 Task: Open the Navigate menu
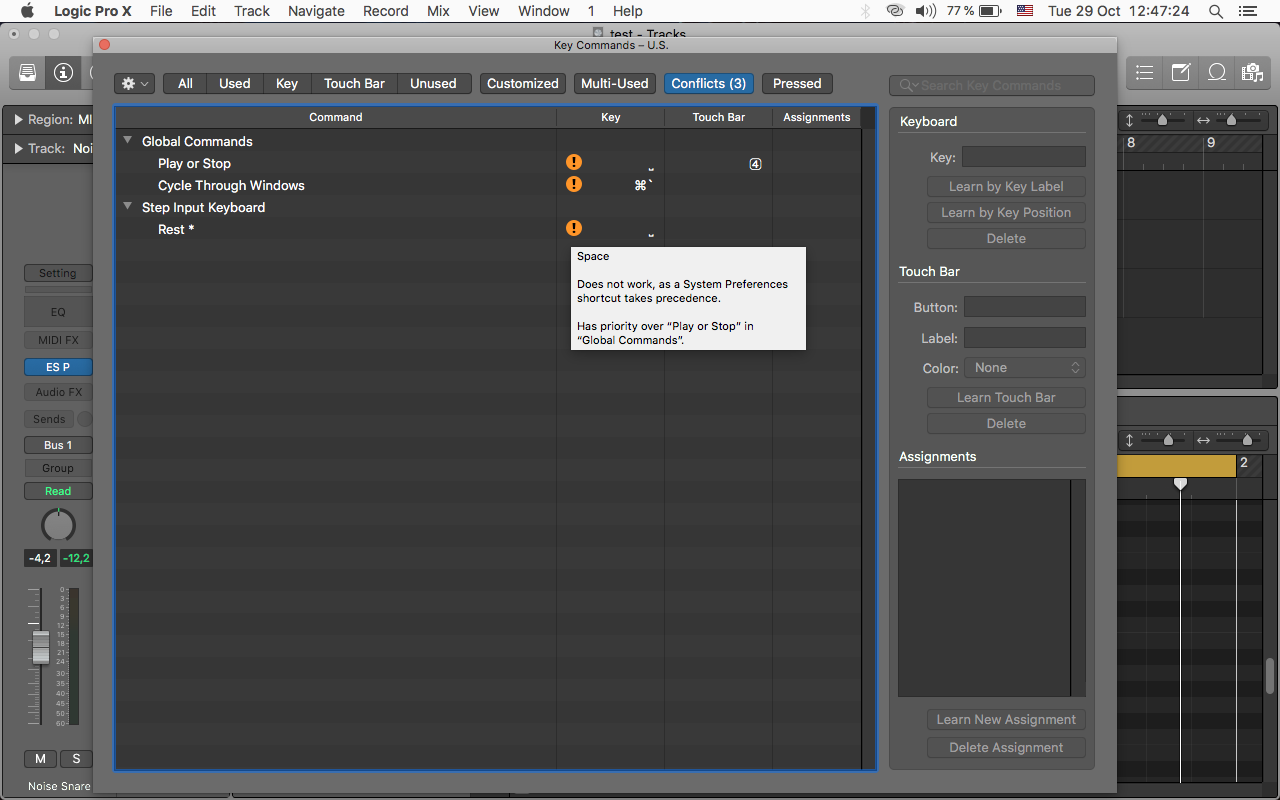[316, 11]
